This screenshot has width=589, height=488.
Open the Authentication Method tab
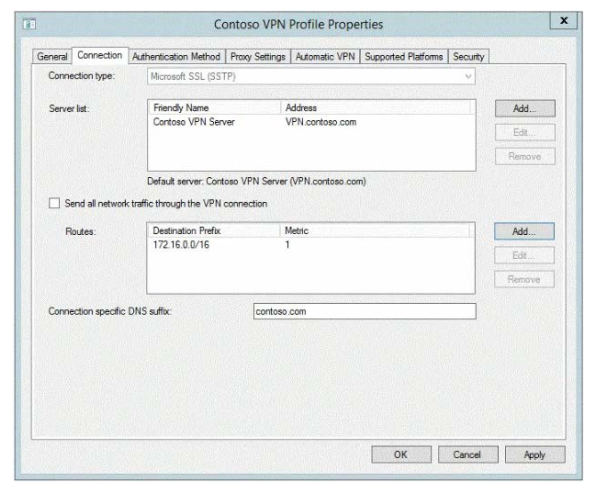point(176,57)
